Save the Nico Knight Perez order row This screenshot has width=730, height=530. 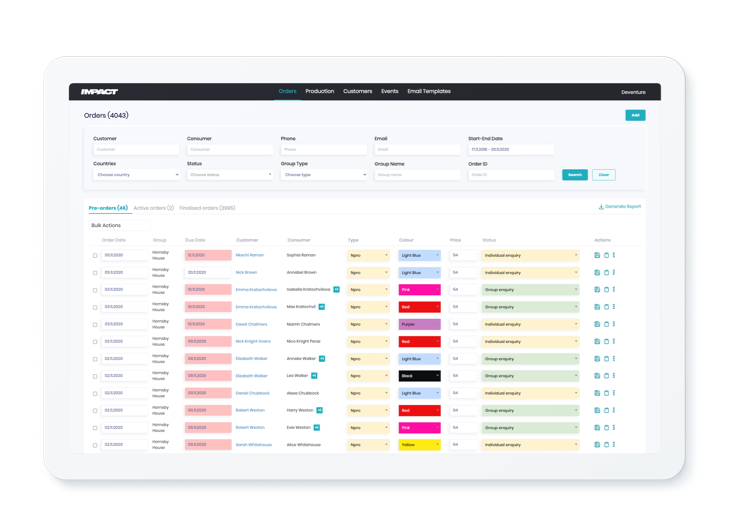pos(597,341)
